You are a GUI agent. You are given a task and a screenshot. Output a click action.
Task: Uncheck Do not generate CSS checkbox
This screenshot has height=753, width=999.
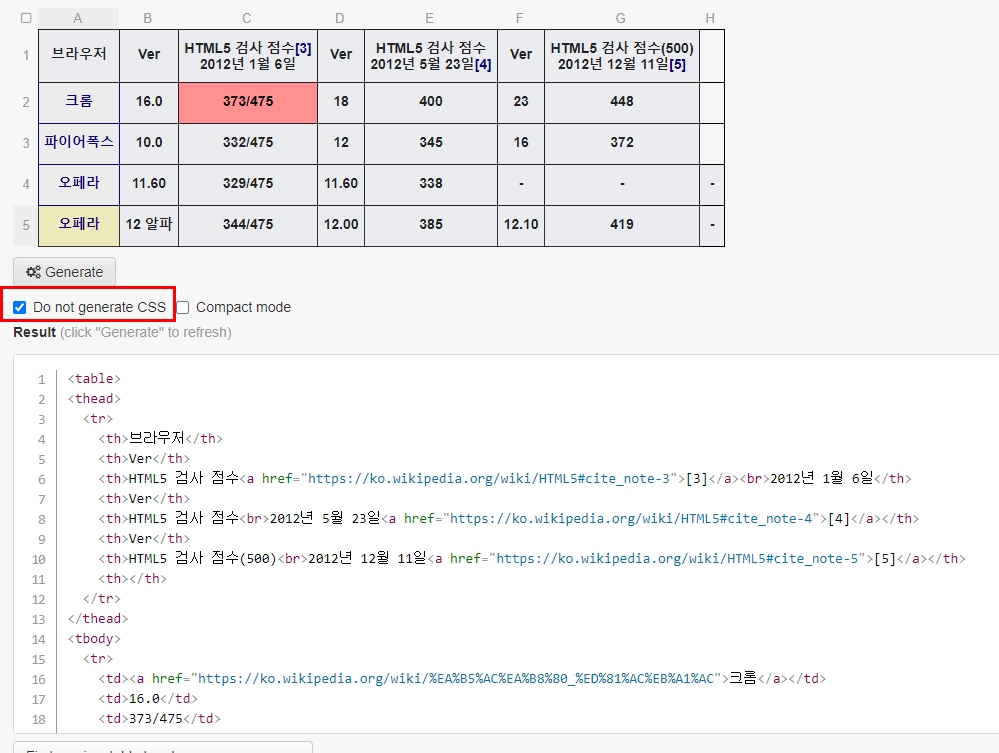pyautogui.click(x=20, y=308)
